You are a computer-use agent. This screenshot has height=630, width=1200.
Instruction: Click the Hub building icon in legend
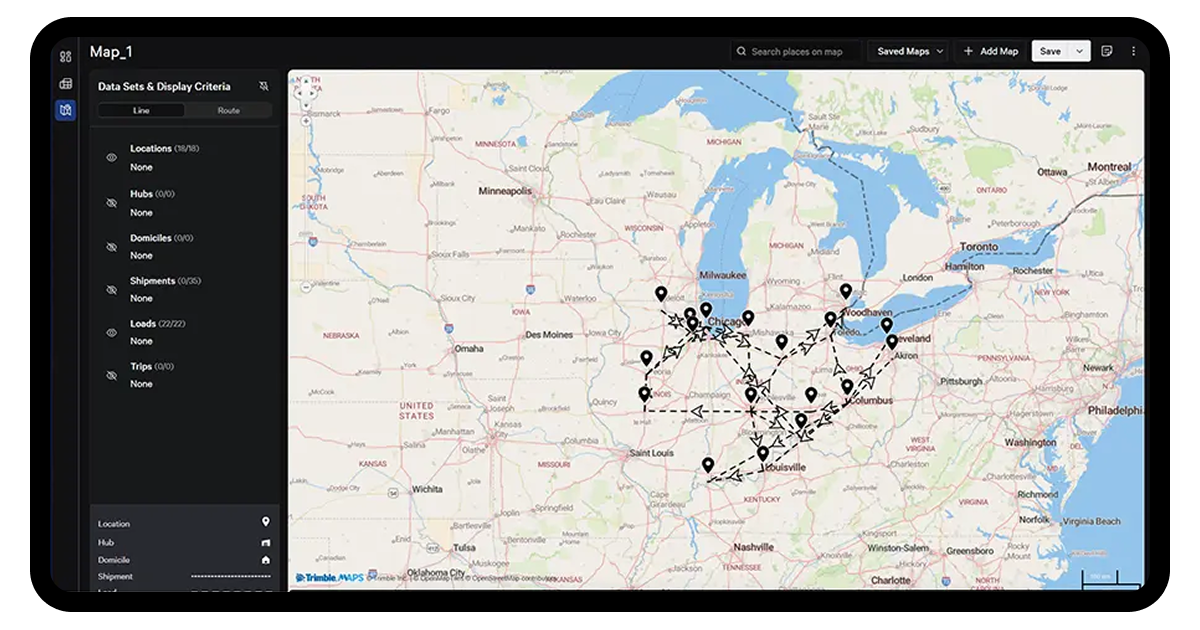(266, 542)
